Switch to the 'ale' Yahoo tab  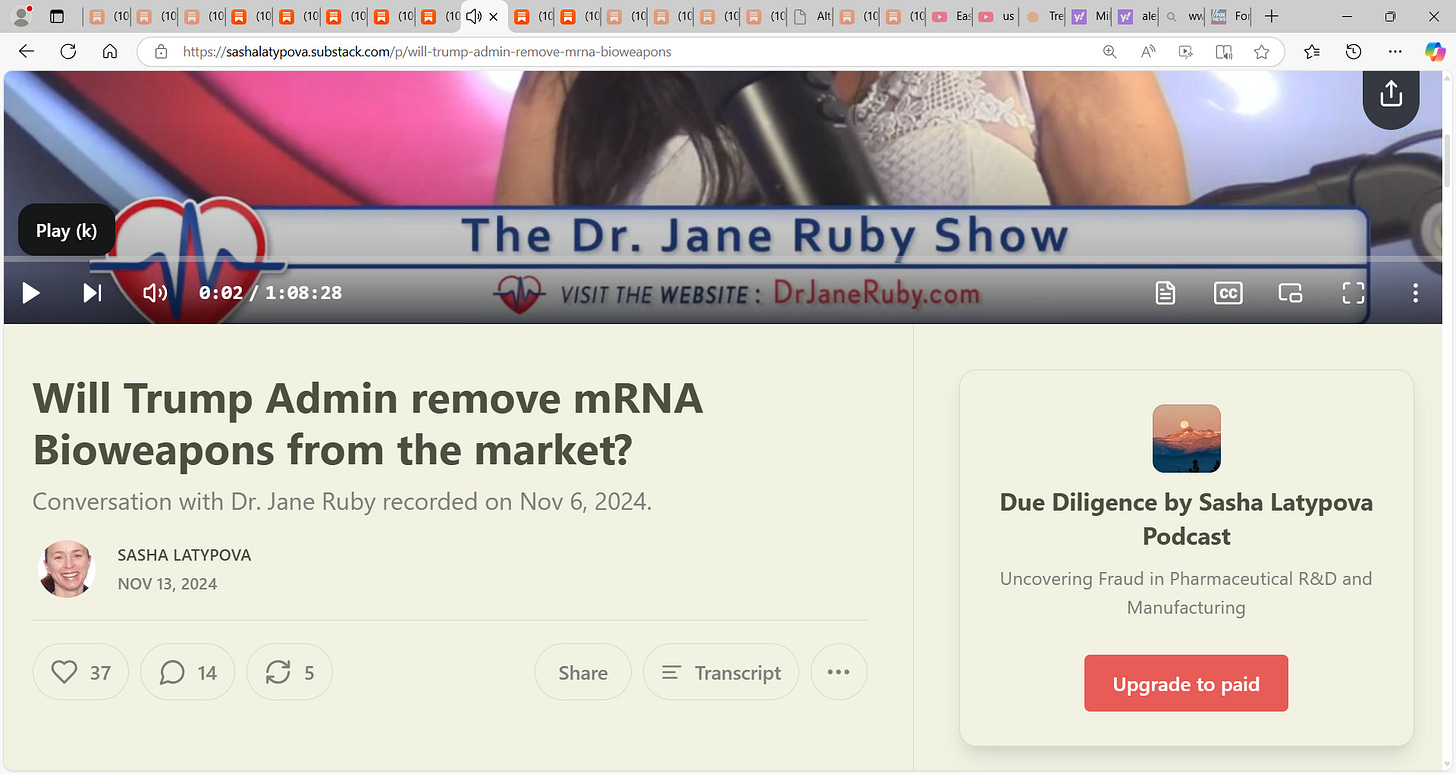pos(1136,16)
